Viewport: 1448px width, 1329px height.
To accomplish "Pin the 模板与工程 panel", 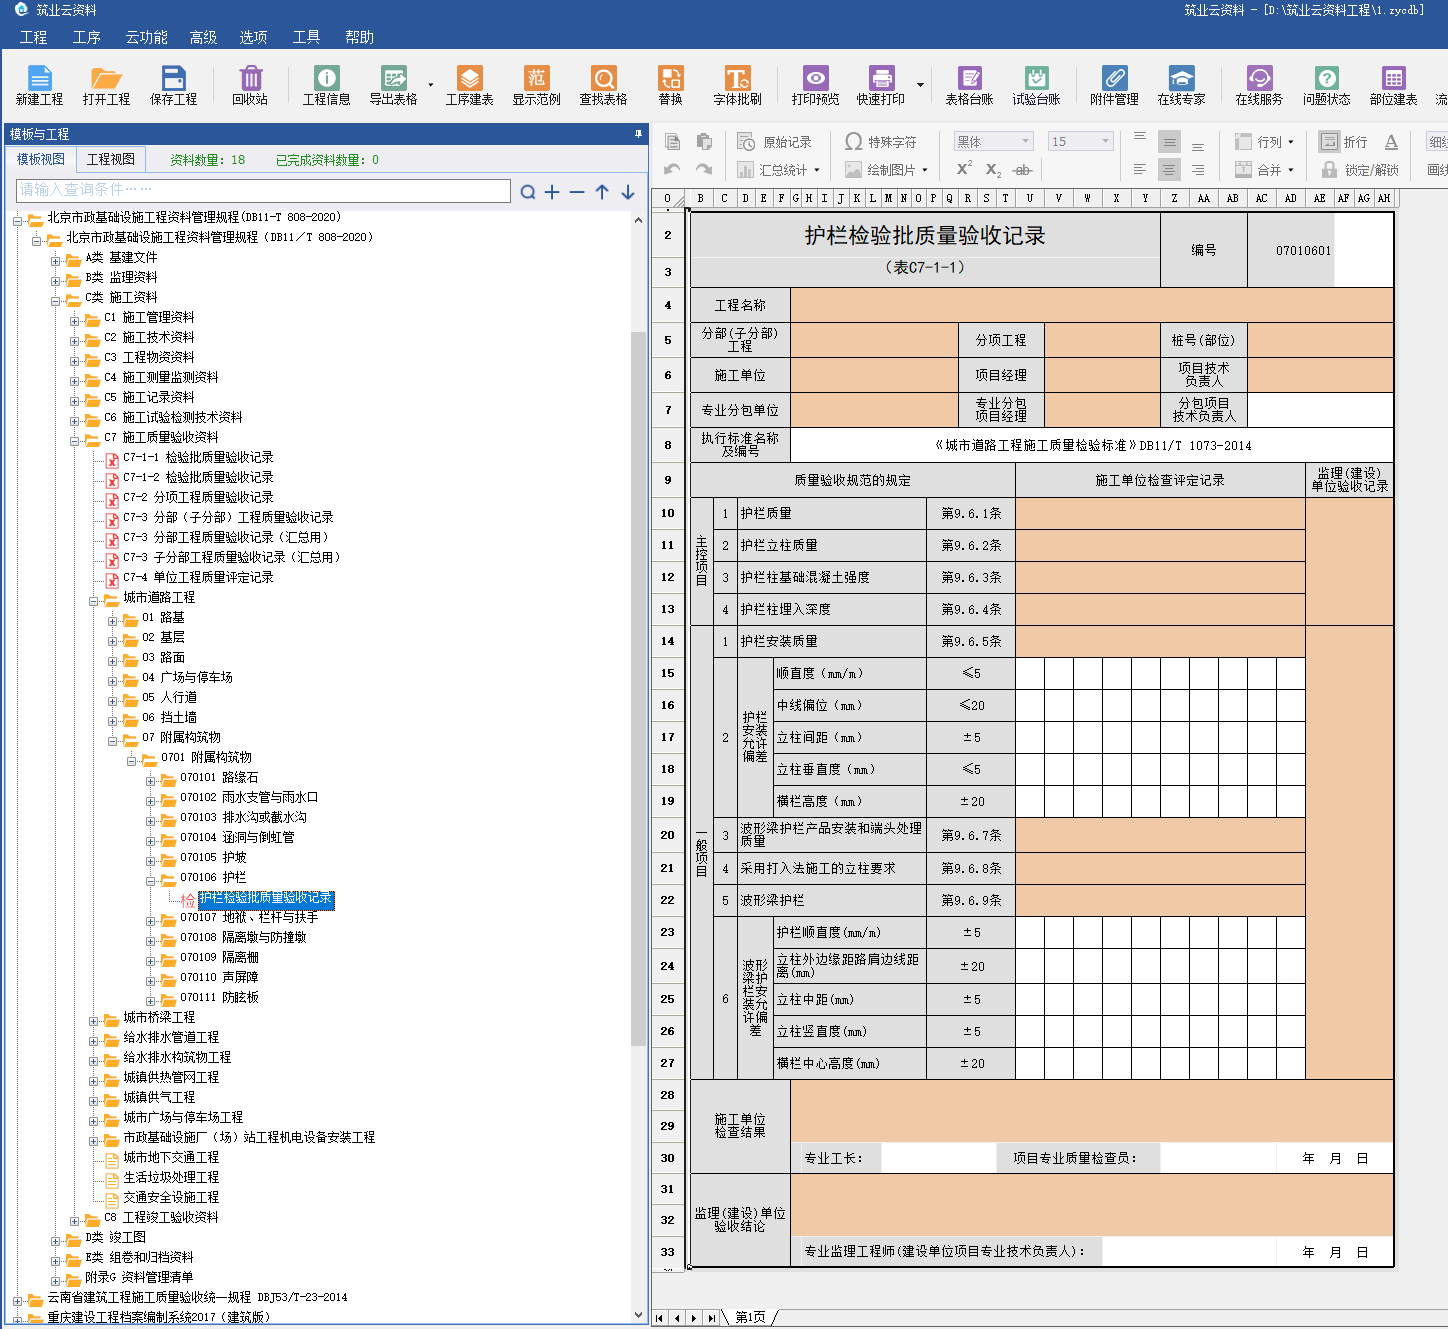I will (x=638, y=133).
